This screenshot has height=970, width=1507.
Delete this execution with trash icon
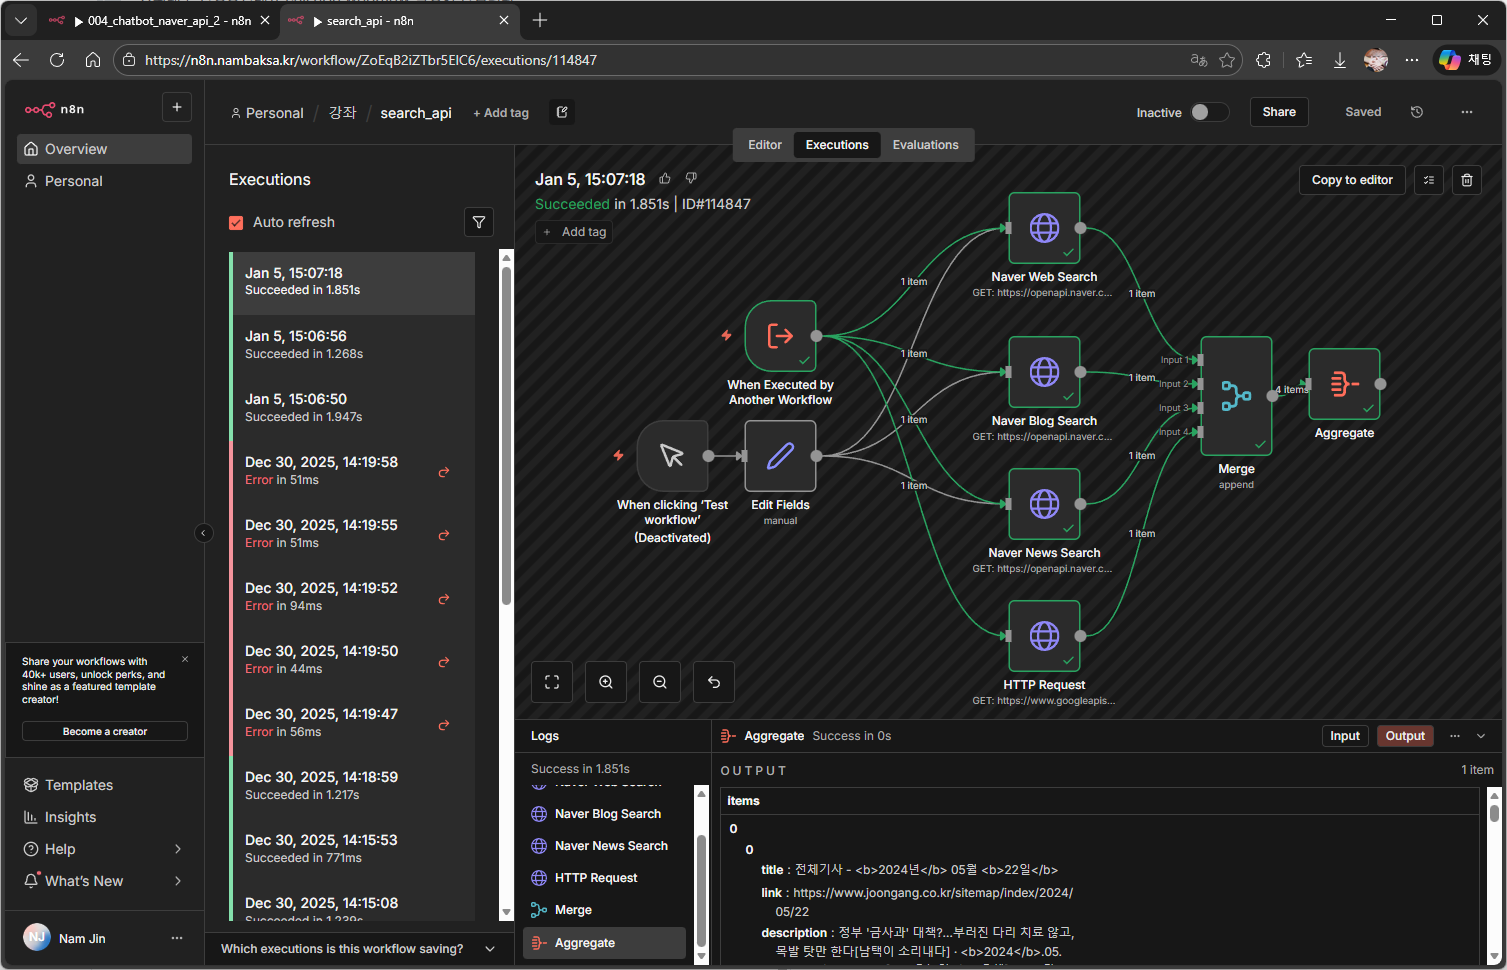click(x=1467, y=180)
